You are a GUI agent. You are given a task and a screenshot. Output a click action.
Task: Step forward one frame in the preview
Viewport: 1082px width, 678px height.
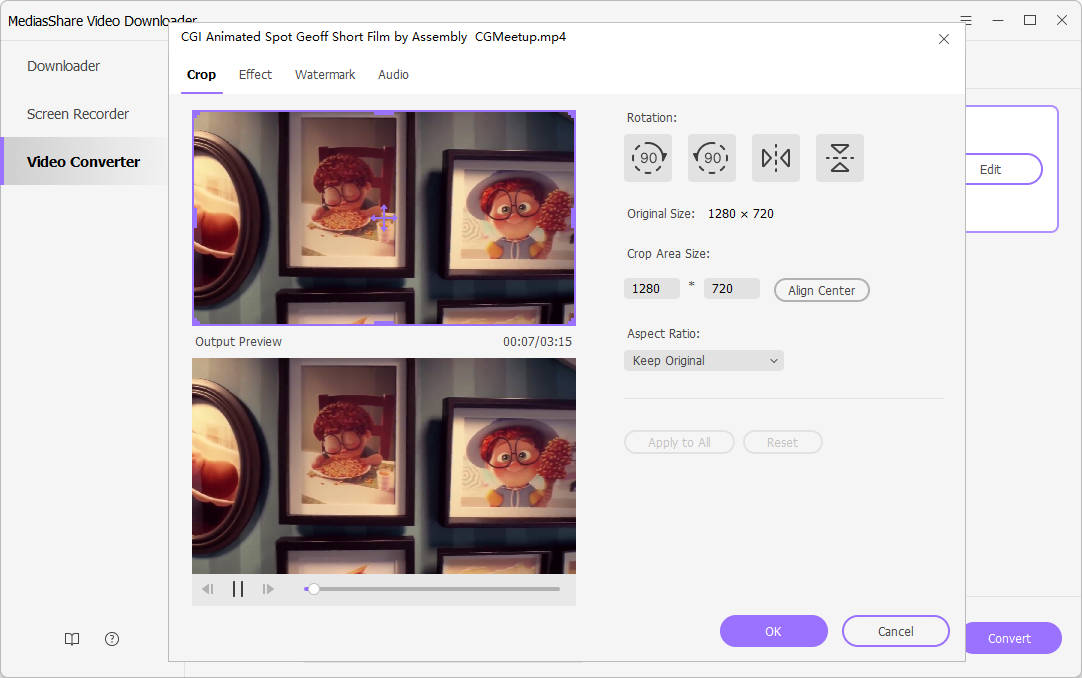(268, 589)
